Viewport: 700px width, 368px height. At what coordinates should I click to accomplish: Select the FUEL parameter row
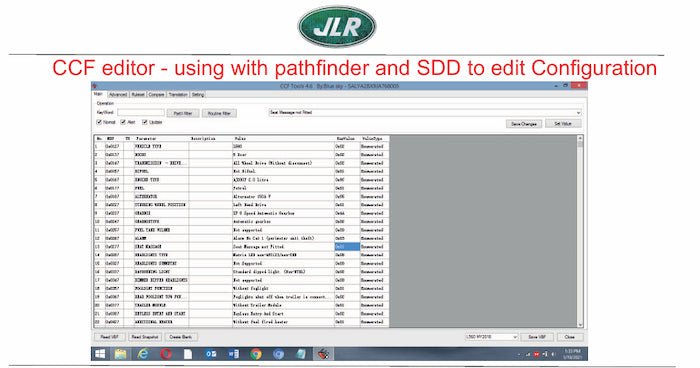242,188
